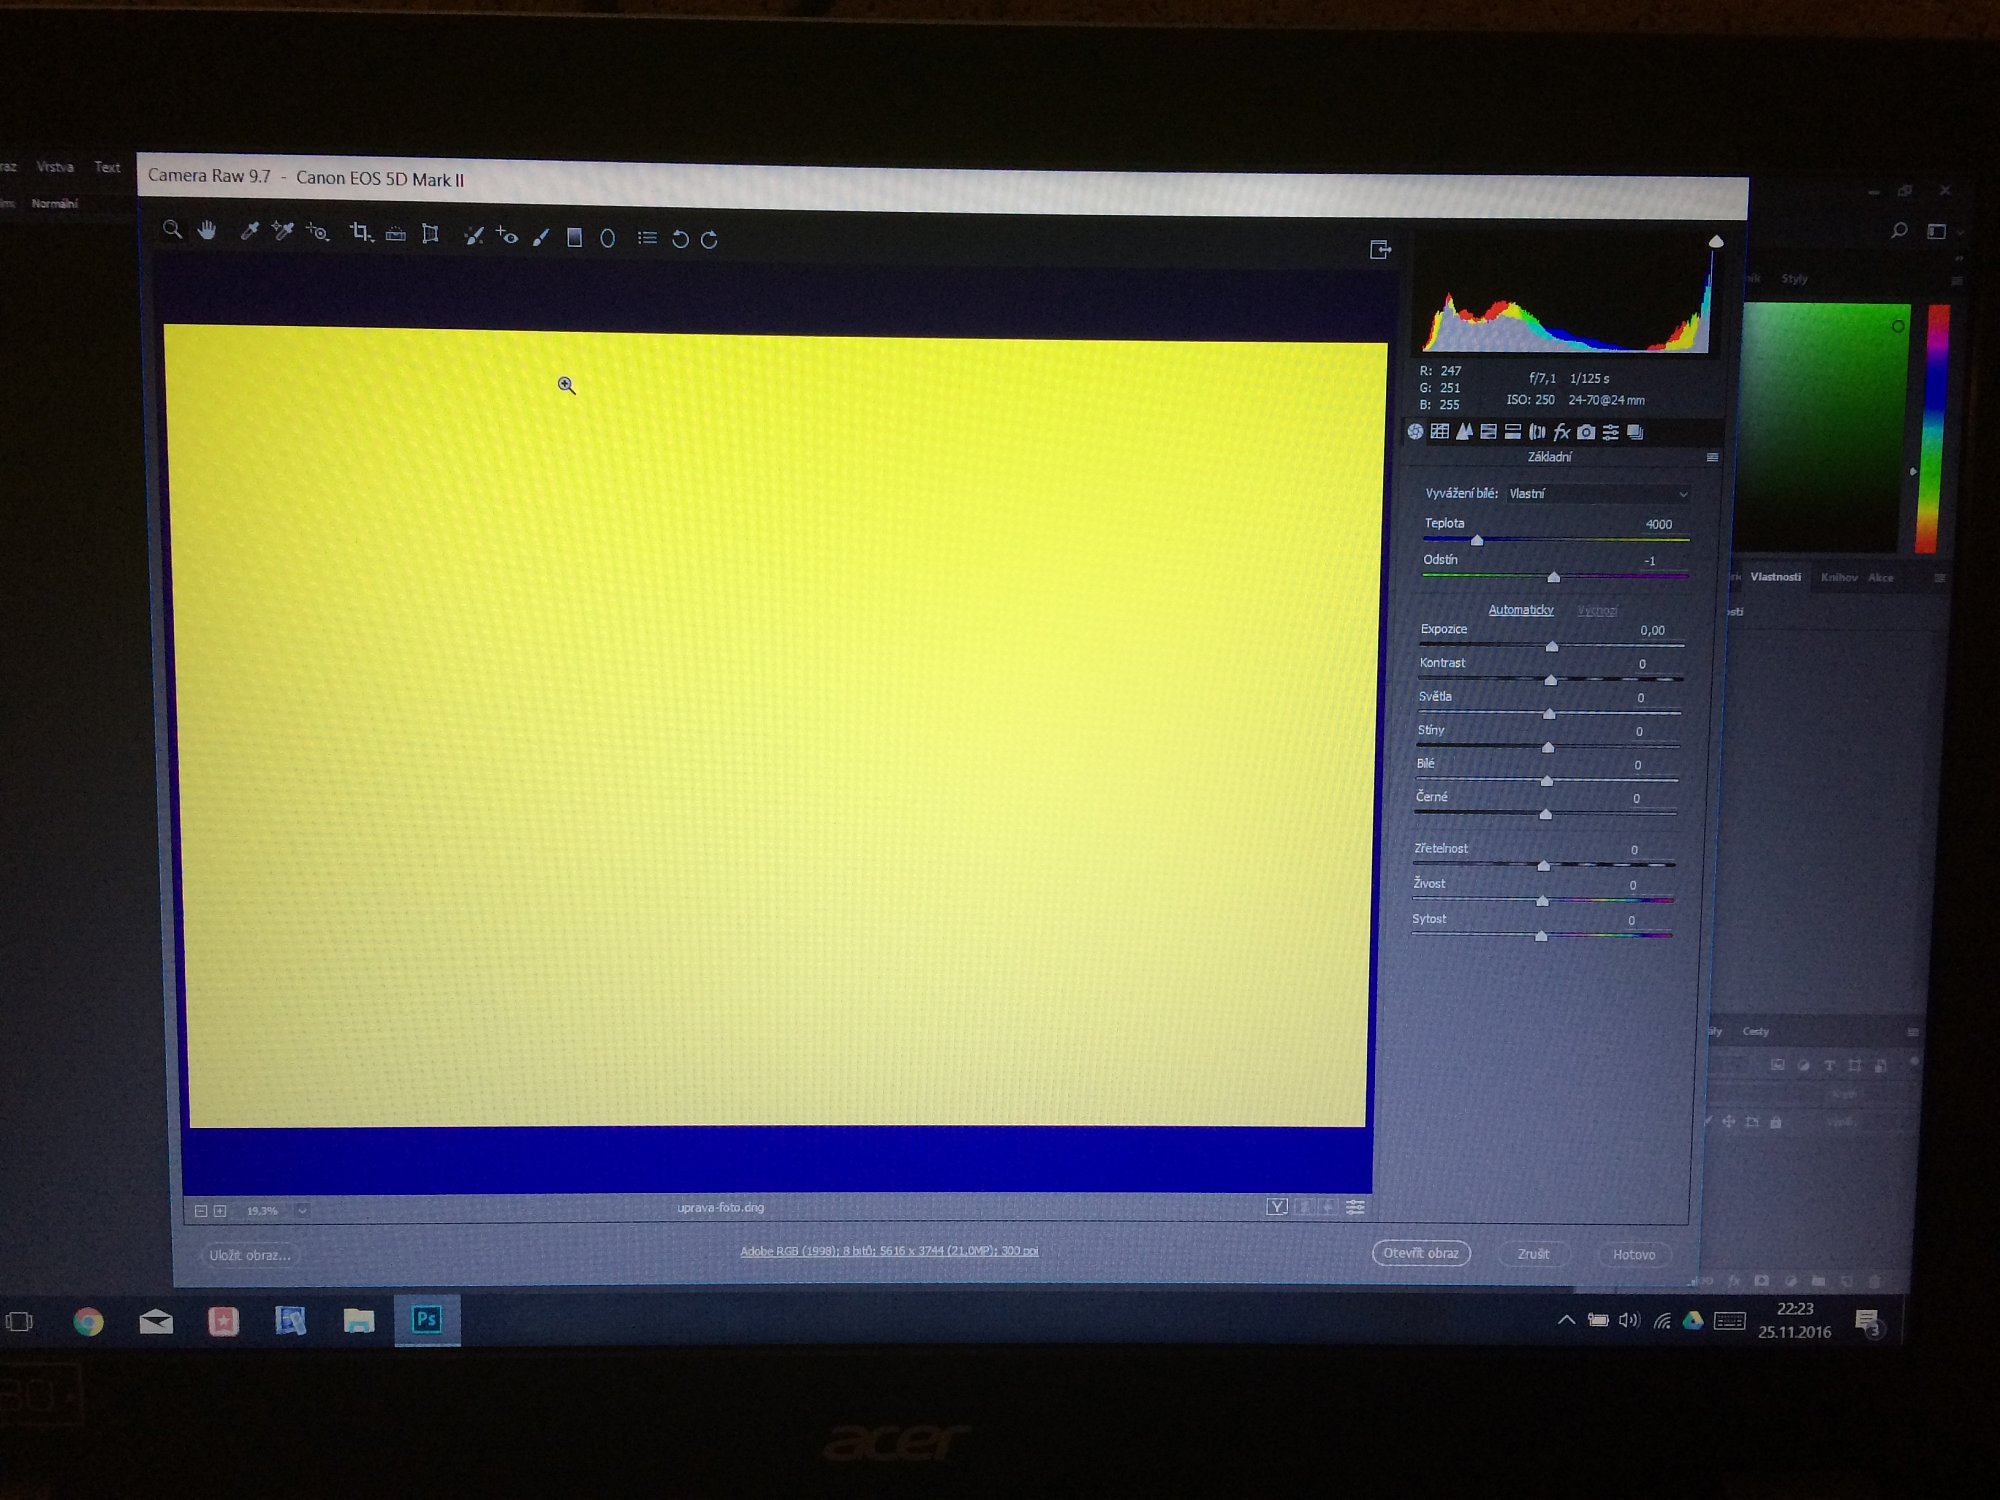The image size is (2000, 1500).
Task: Open Camera Raw preferences list icon
Action: pyautogui.click(x=647, y=238)
